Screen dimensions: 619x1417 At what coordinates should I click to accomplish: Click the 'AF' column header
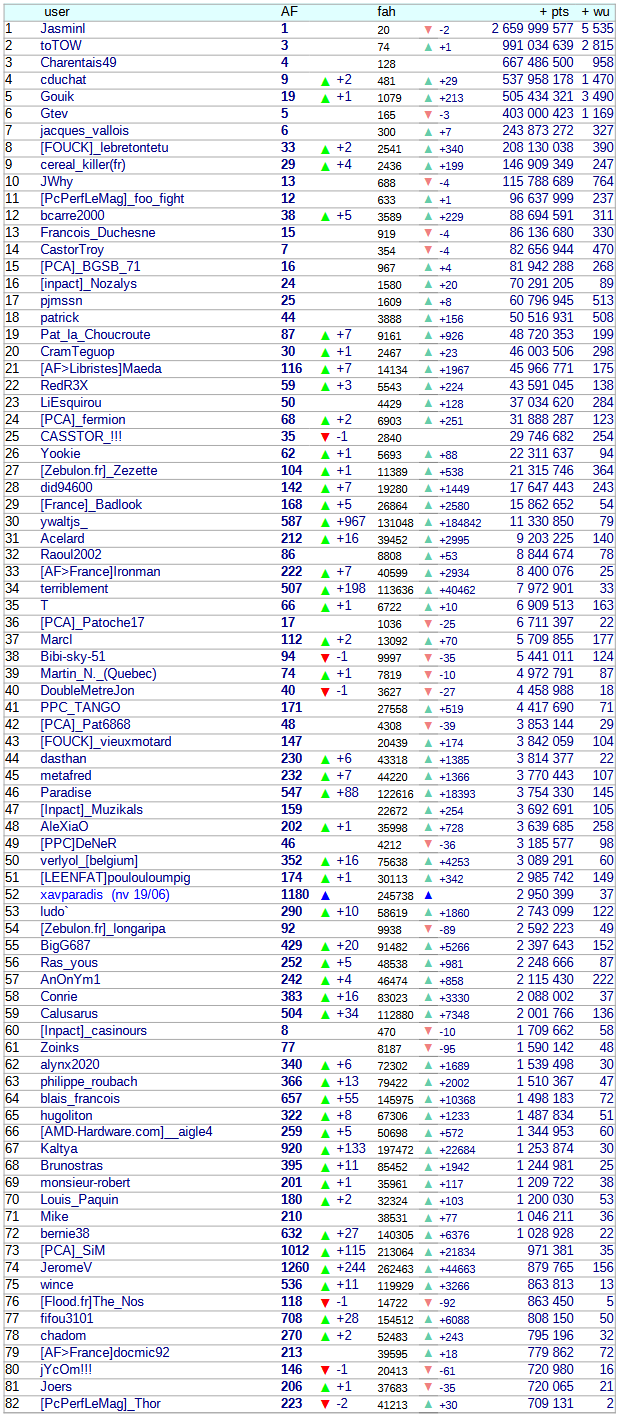288,11
